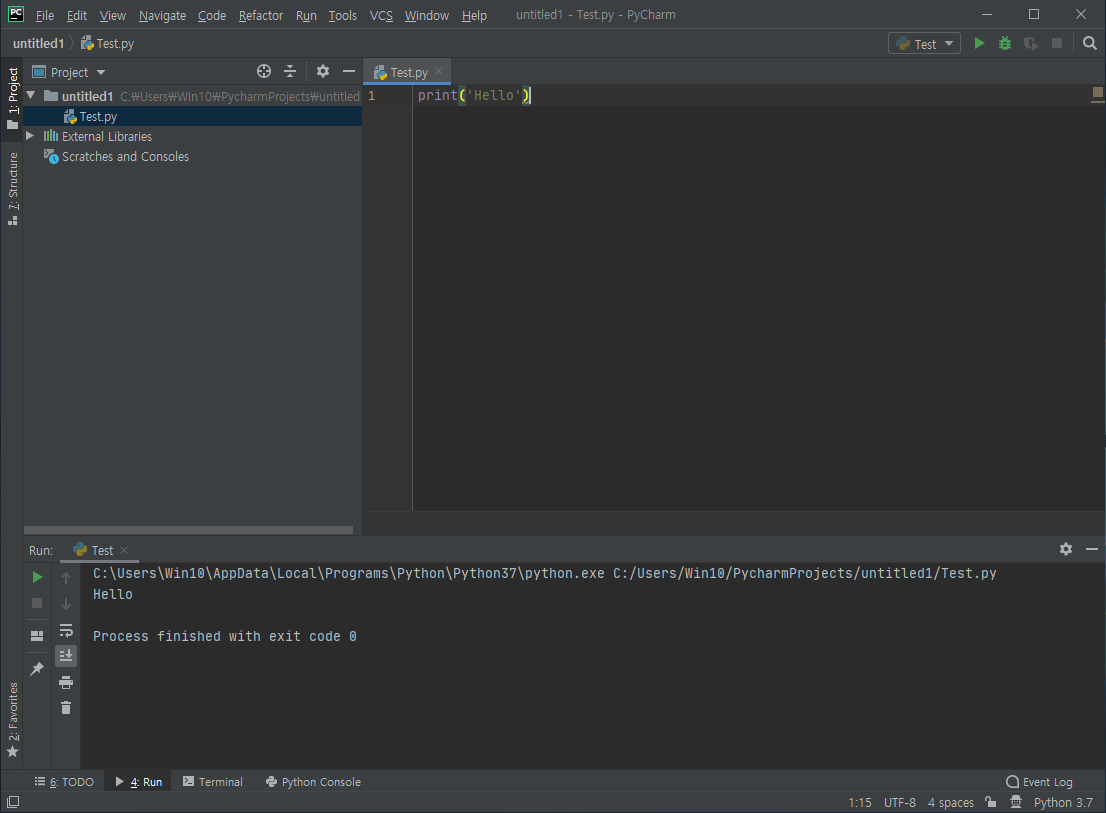Open the Python Console
Viewport: 1106px width, 813px height.
tap(313, 782)
